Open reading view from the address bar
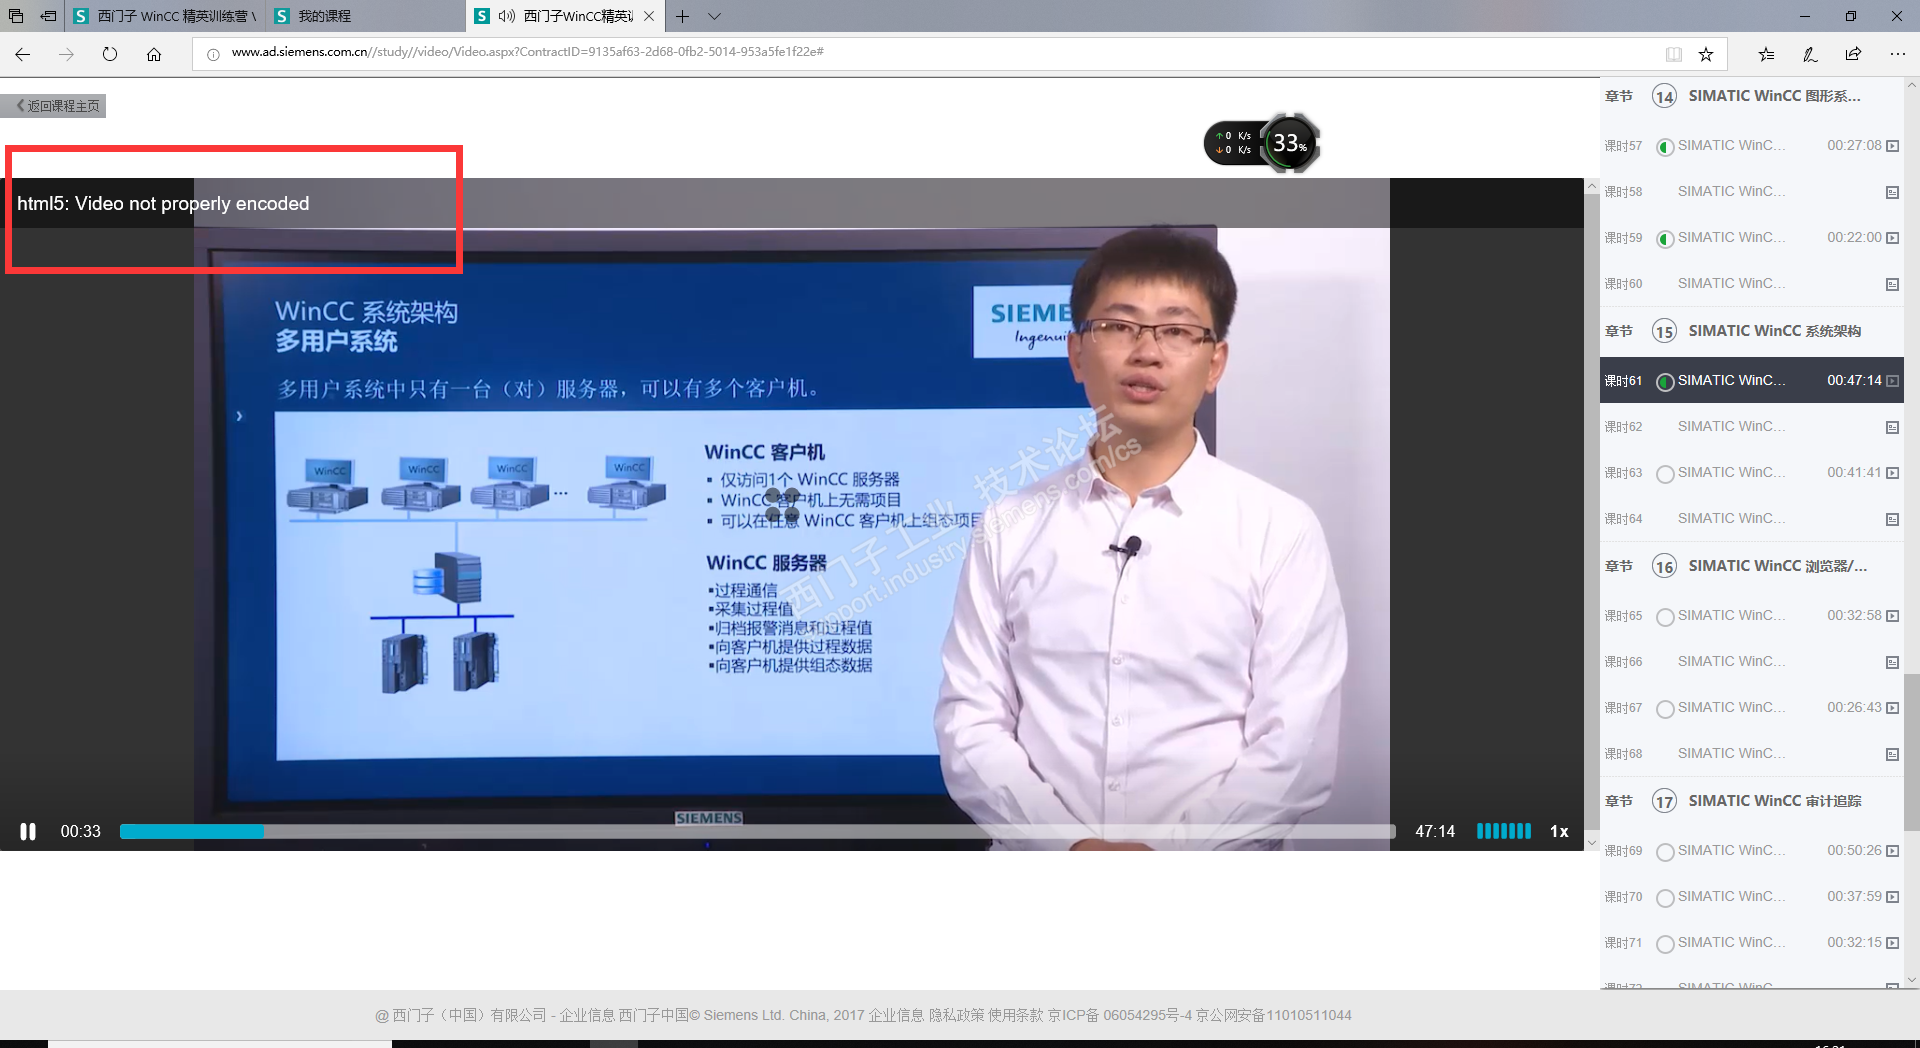The width and height of the screenshot is (1920, 1048). pos(1674,54)
